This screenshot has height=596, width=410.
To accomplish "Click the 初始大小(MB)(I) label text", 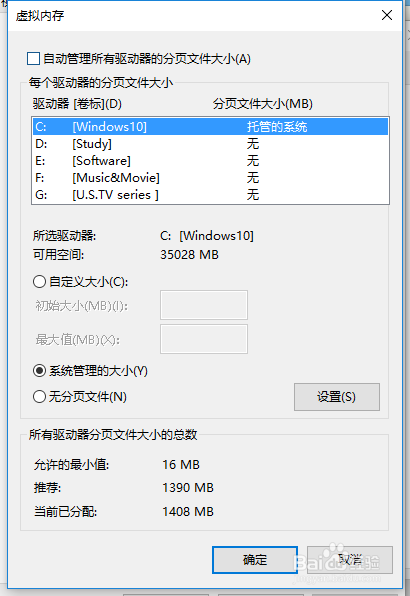I will coord(81,306).
